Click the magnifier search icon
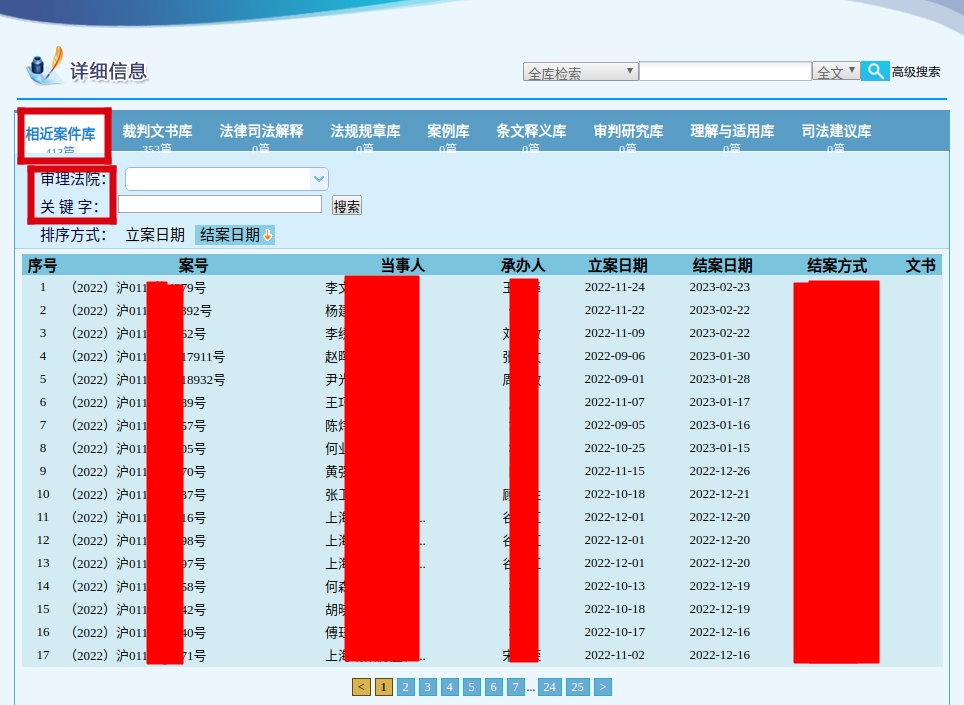The height and width of the screenshot is (705, 964). tap(875, 71)
